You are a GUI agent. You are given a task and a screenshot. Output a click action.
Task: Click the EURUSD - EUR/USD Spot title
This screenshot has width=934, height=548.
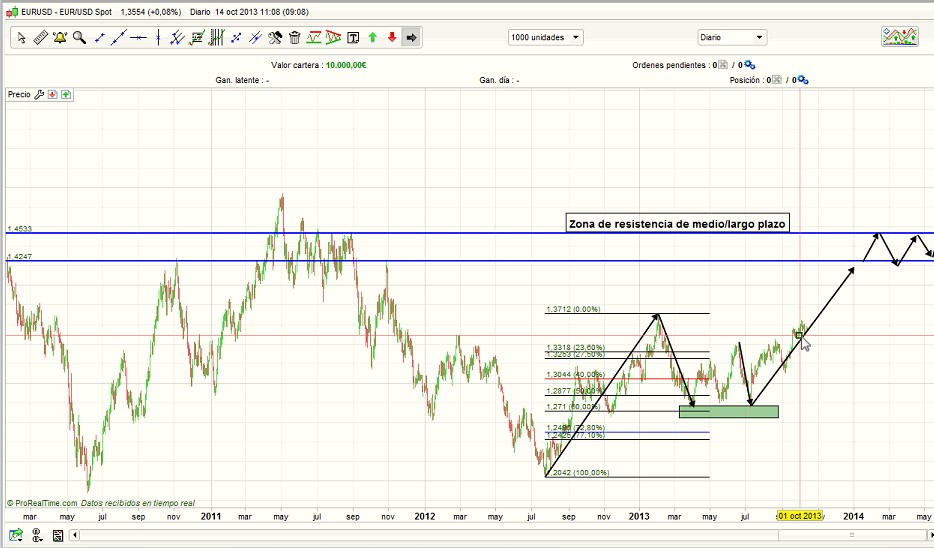coord(67,12)
